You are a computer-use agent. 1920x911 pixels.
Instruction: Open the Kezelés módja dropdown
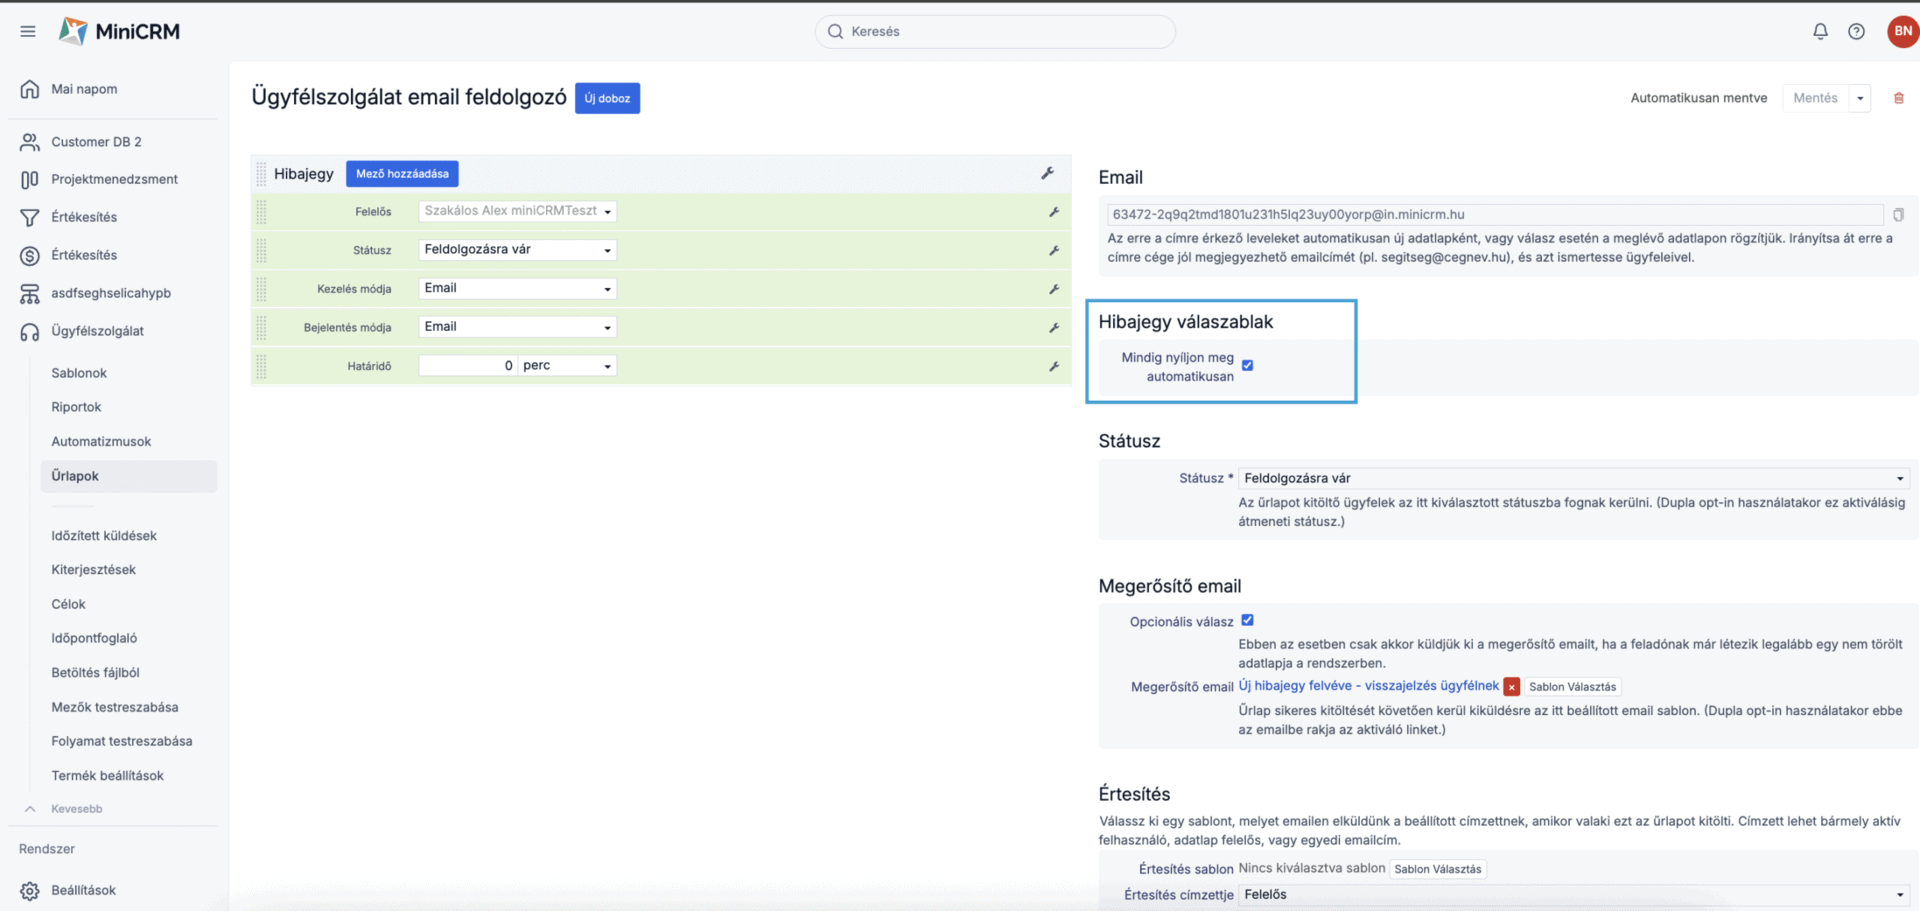click(517, 289)
